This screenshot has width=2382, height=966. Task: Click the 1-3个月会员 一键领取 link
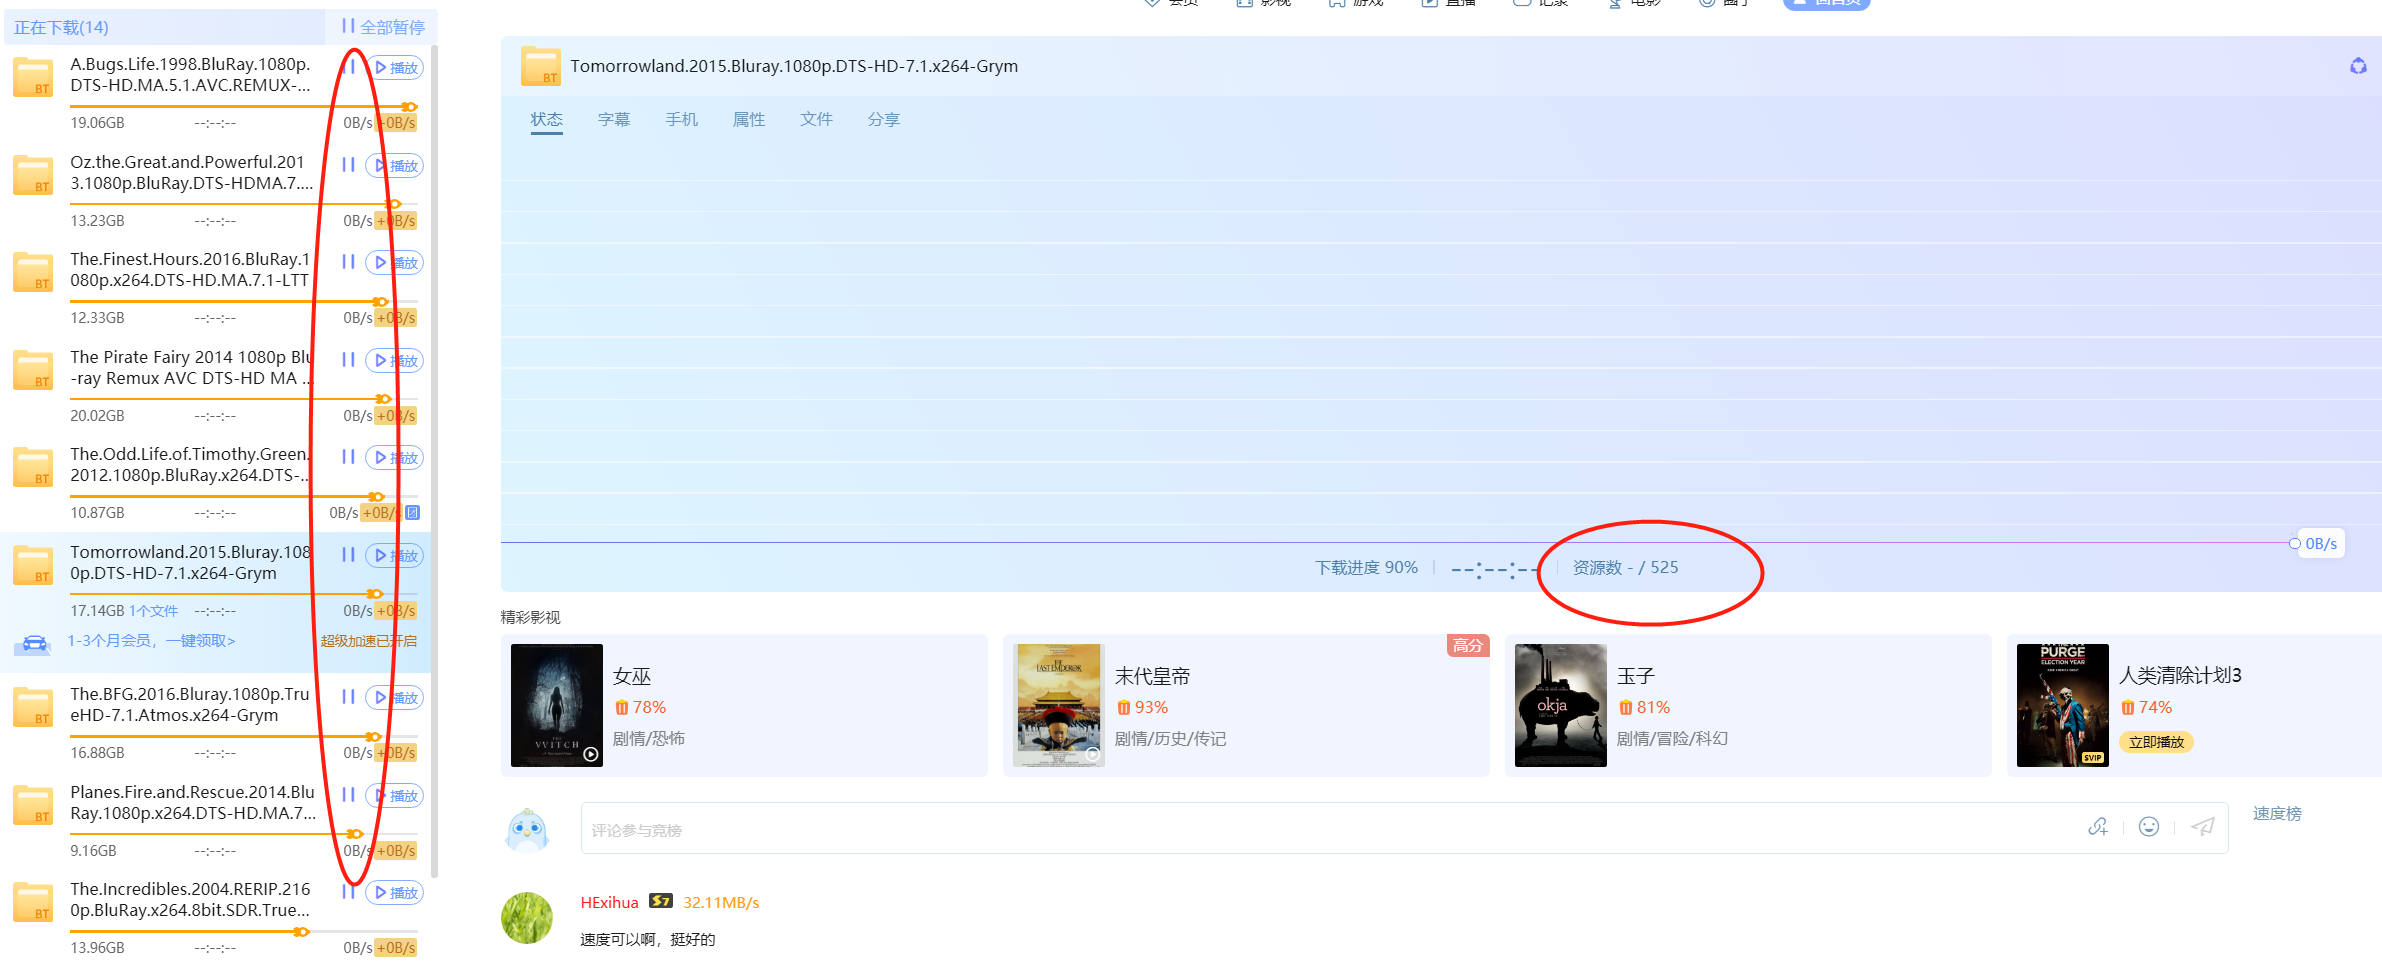point(151,641)
